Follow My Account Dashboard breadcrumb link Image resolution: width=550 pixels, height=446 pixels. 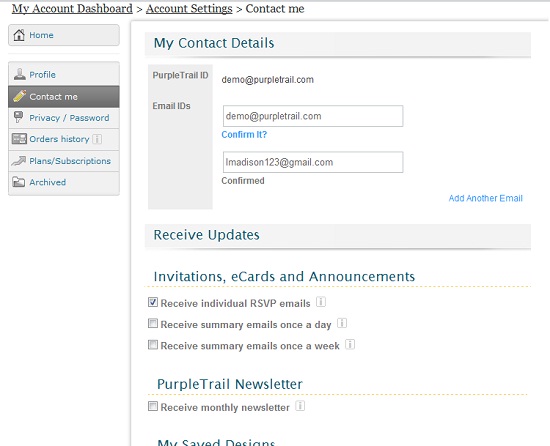72,8
